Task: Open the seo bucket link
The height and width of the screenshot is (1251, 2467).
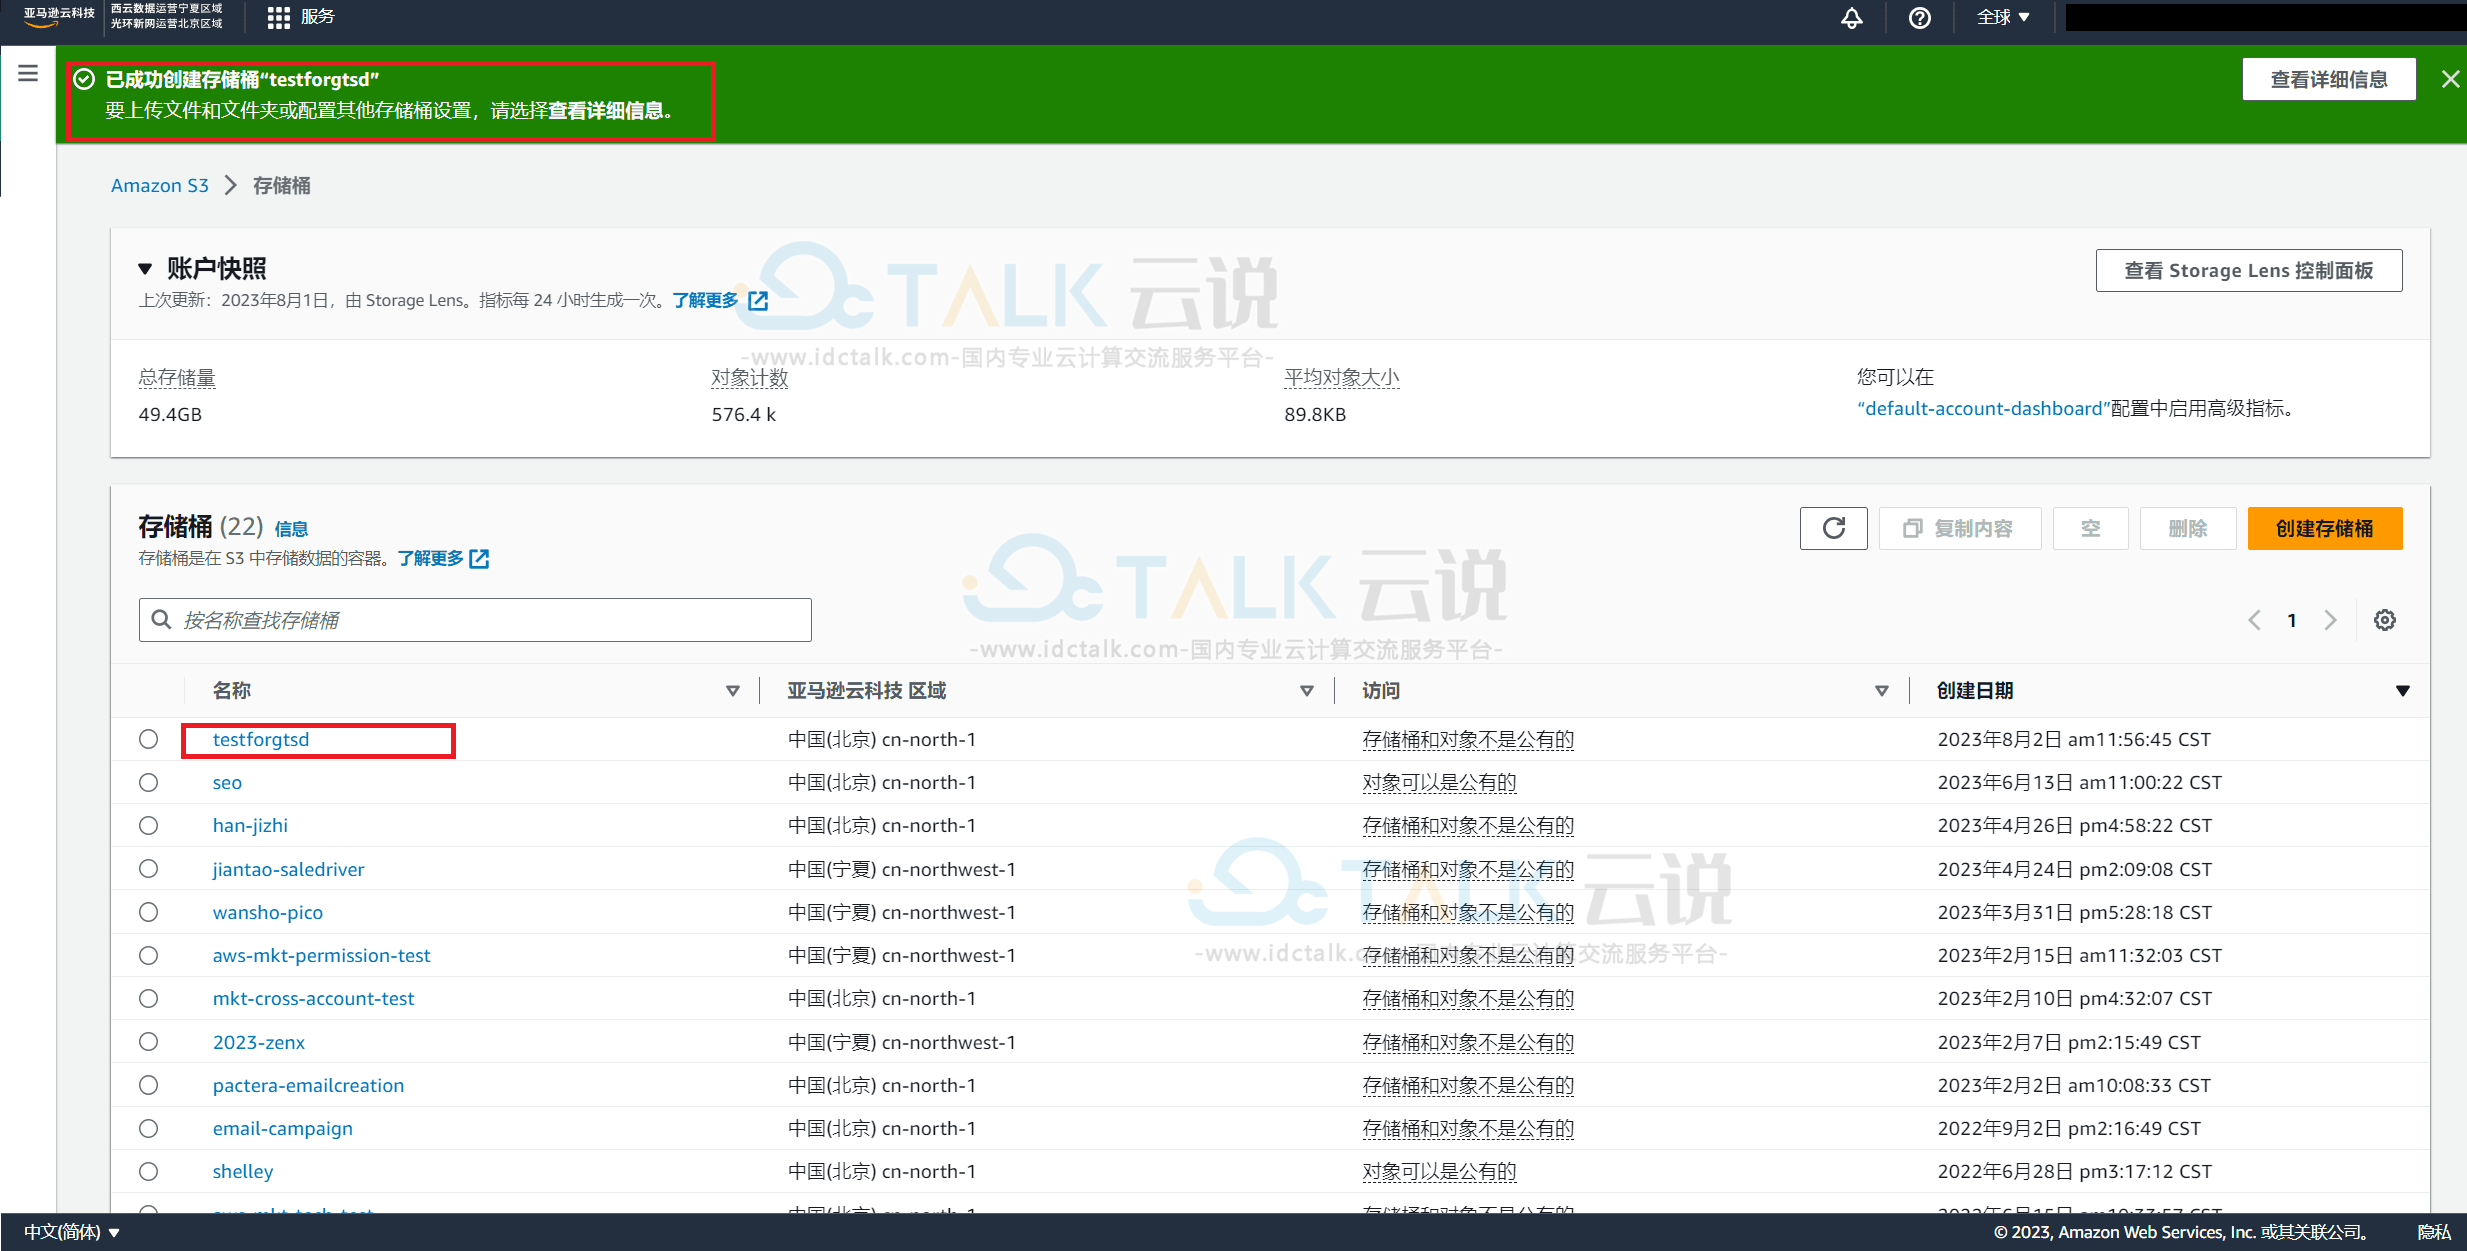Action: click(x=227, y=782)
